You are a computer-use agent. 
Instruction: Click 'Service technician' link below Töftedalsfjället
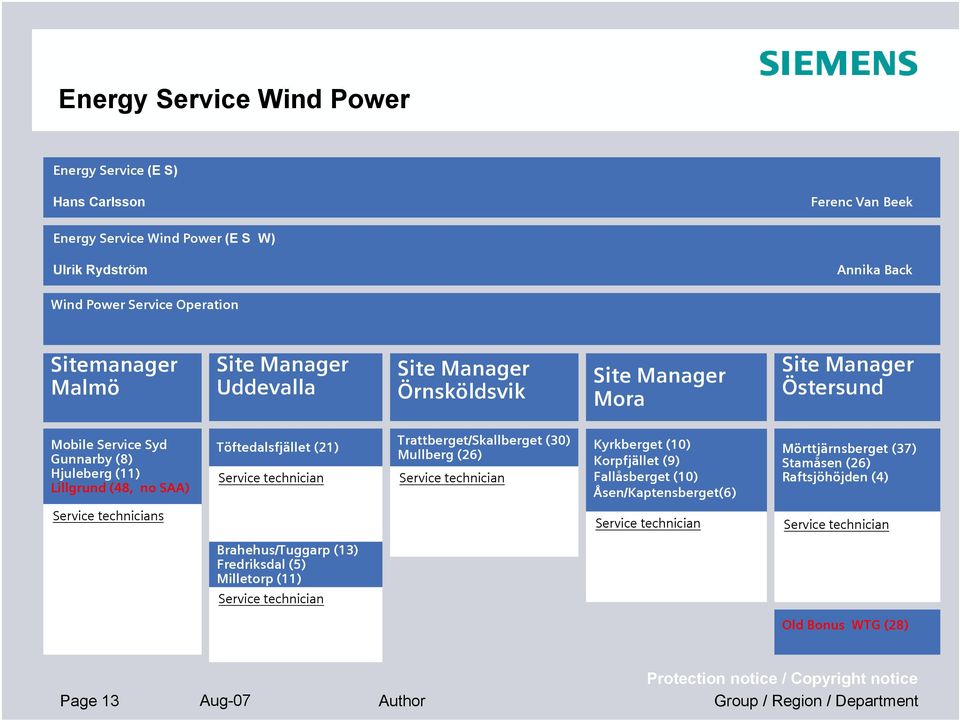point(271,478)
